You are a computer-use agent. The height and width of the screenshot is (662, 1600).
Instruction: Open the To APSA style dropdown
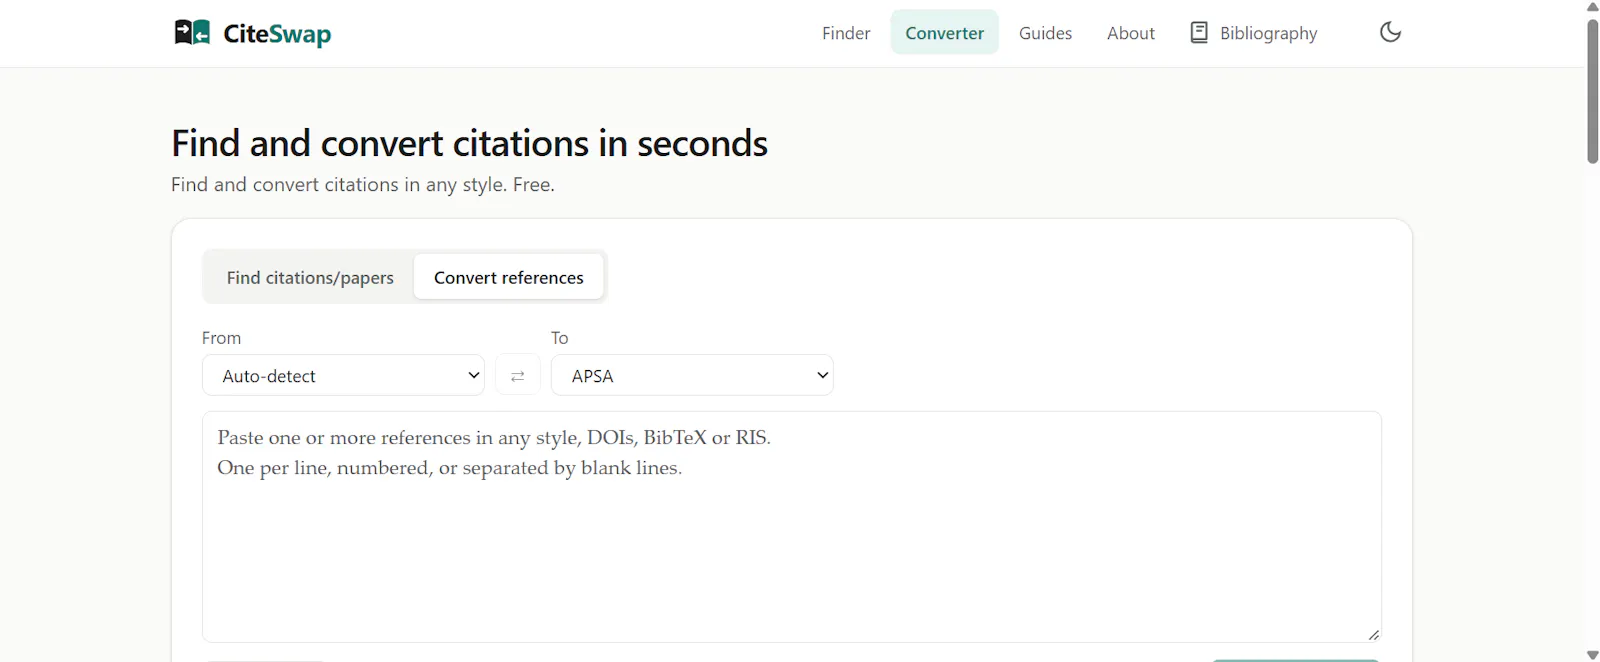click(692, 376)
